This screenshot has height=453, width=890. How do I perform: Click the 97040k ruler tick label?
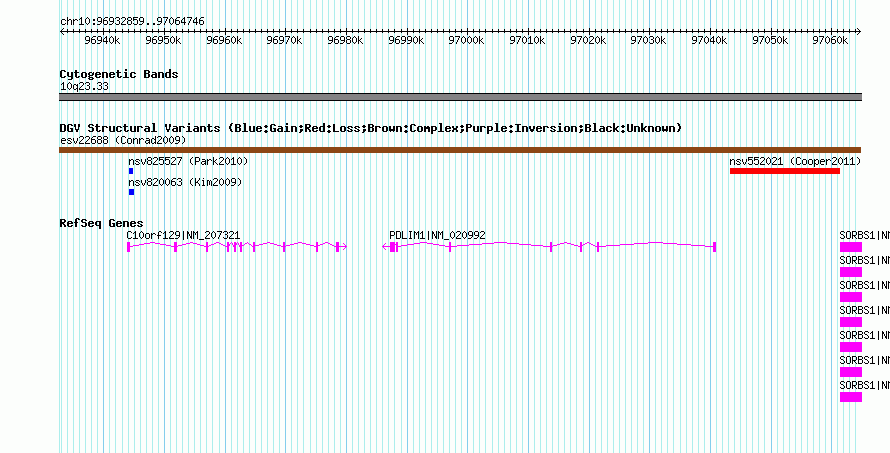tap(710, 41)
